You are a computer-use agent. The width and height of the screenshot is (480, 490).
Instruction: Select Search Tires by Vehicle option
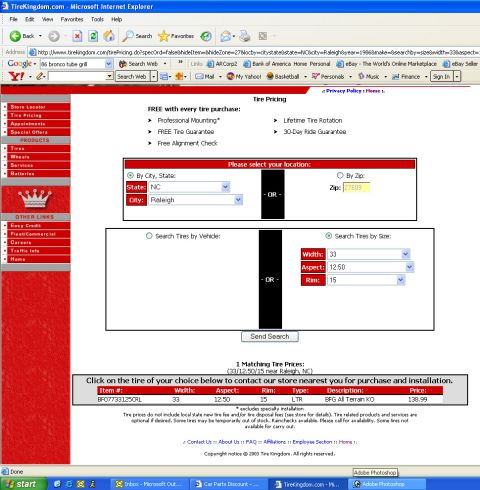pos(149,236)
